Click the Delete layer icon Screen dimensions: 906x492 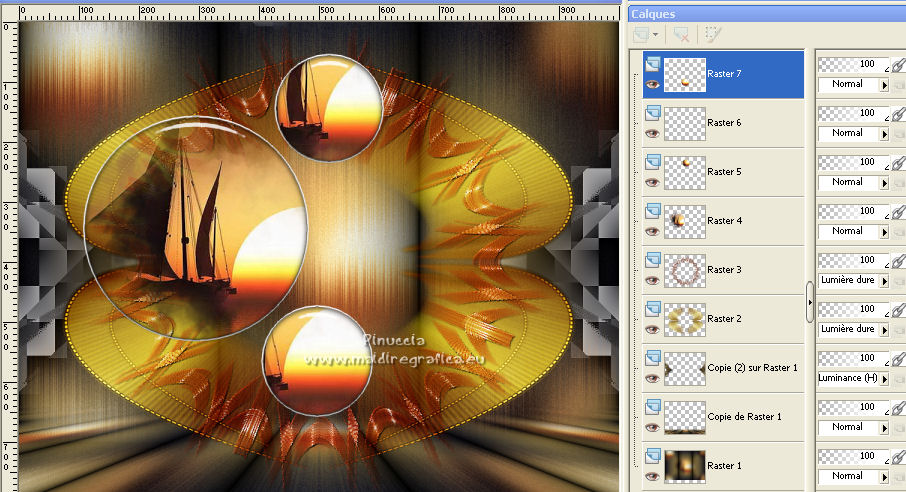[x=681, y=35]
